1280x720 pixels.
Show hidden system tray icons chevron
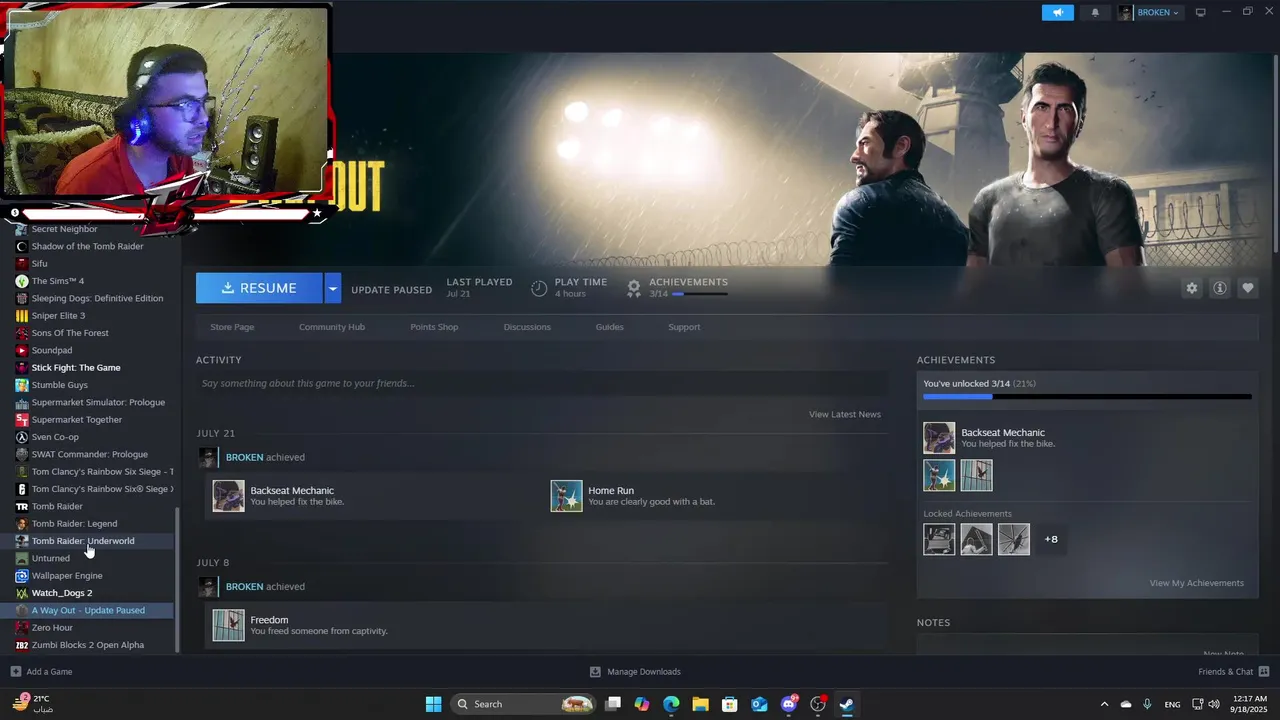[1104, 704]
